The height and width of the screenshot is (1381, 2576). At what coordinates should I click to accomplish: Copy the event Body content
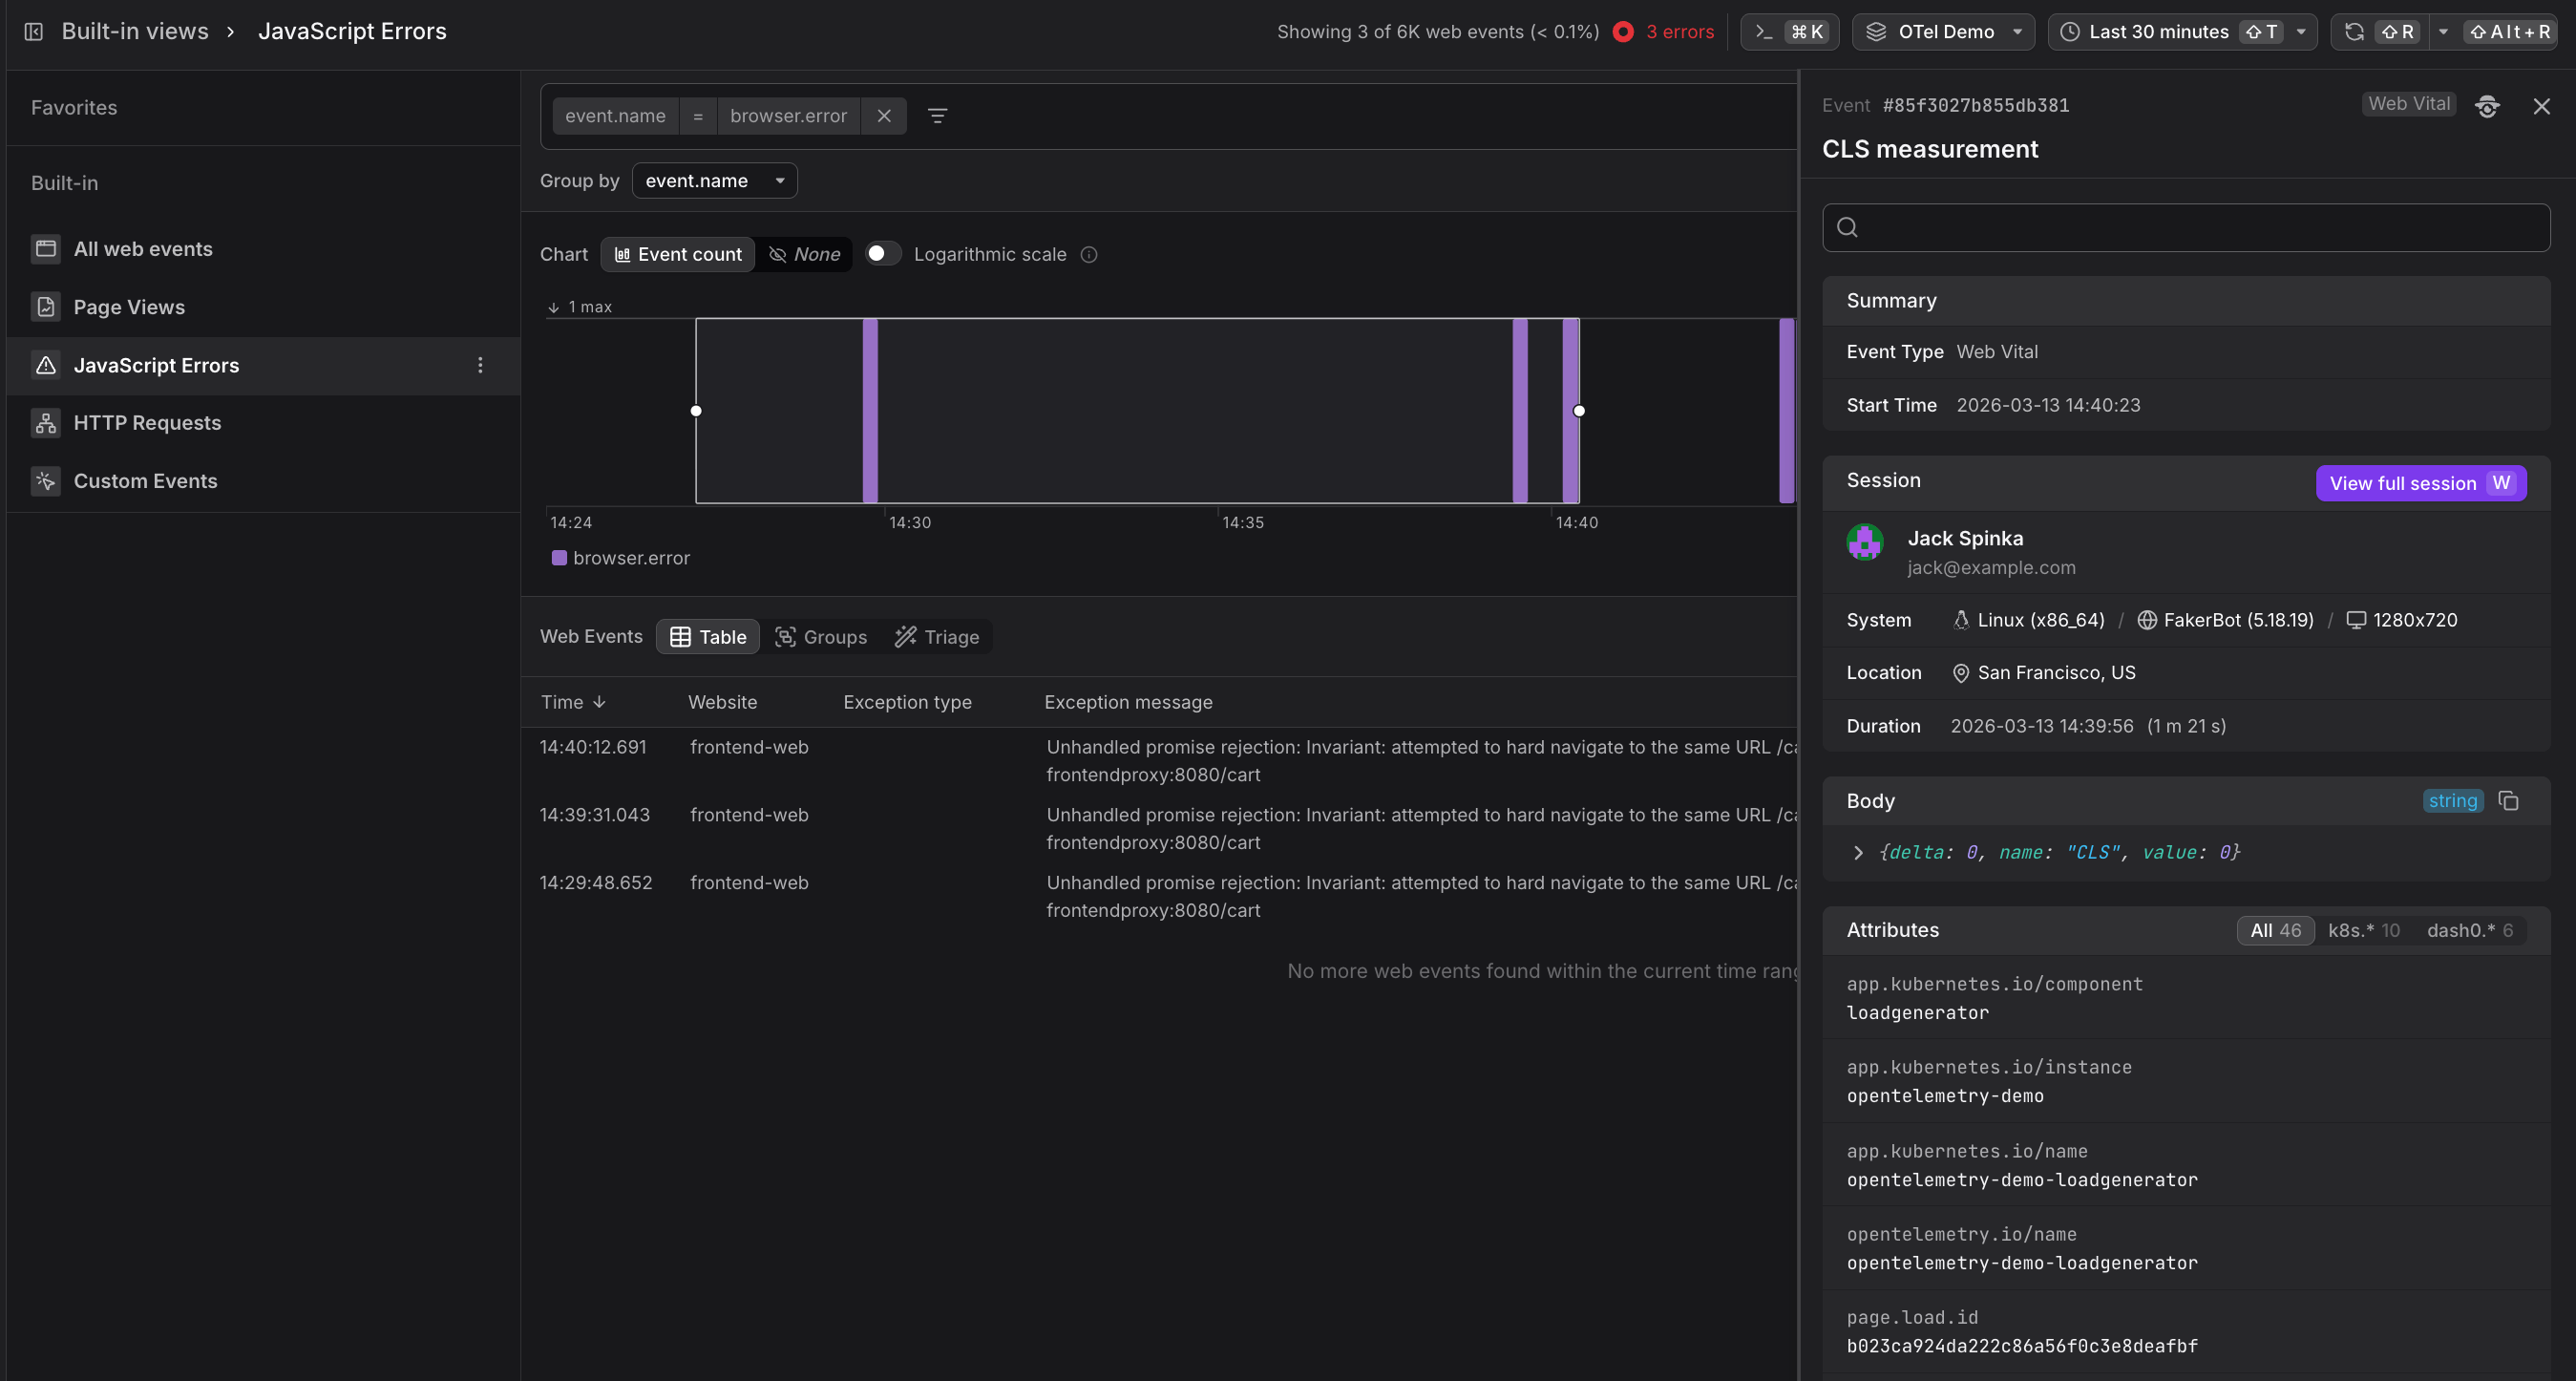(x=2508, y=801)
